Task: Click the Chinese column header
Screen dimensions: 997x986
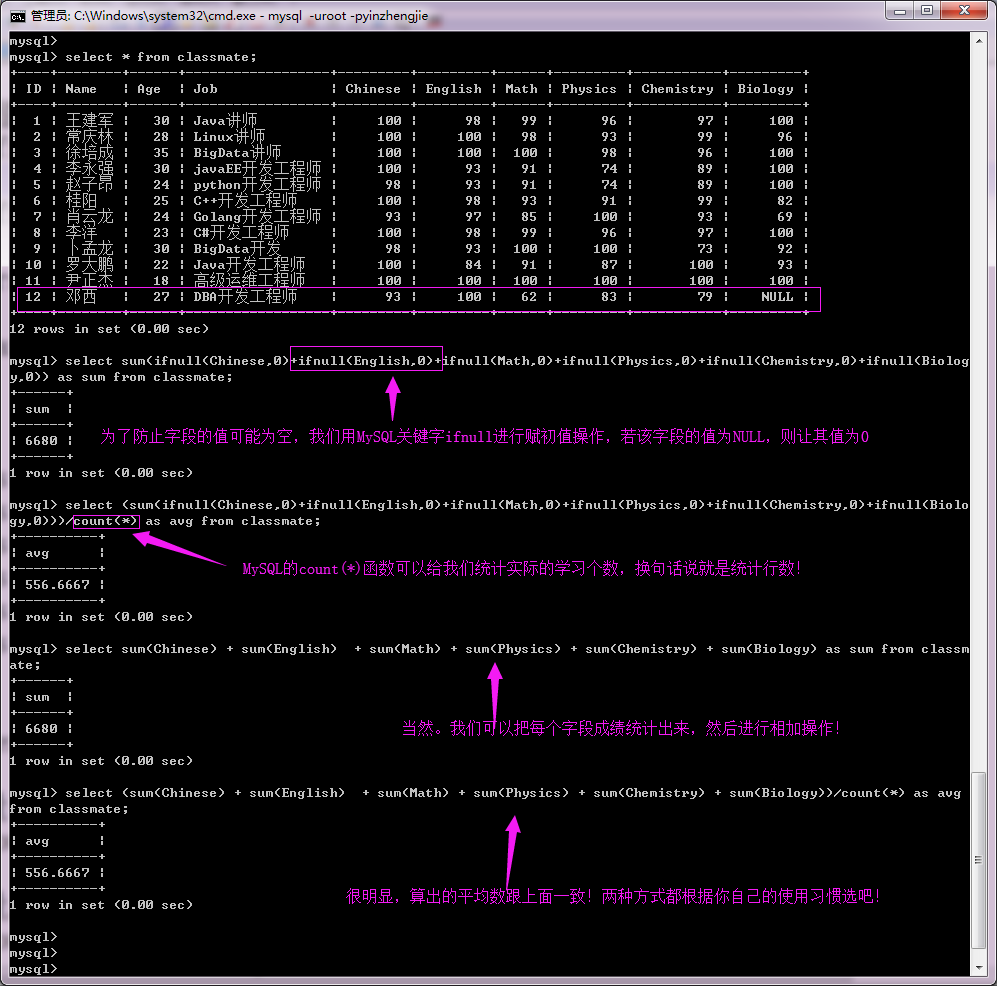Action: click(373, 88)
